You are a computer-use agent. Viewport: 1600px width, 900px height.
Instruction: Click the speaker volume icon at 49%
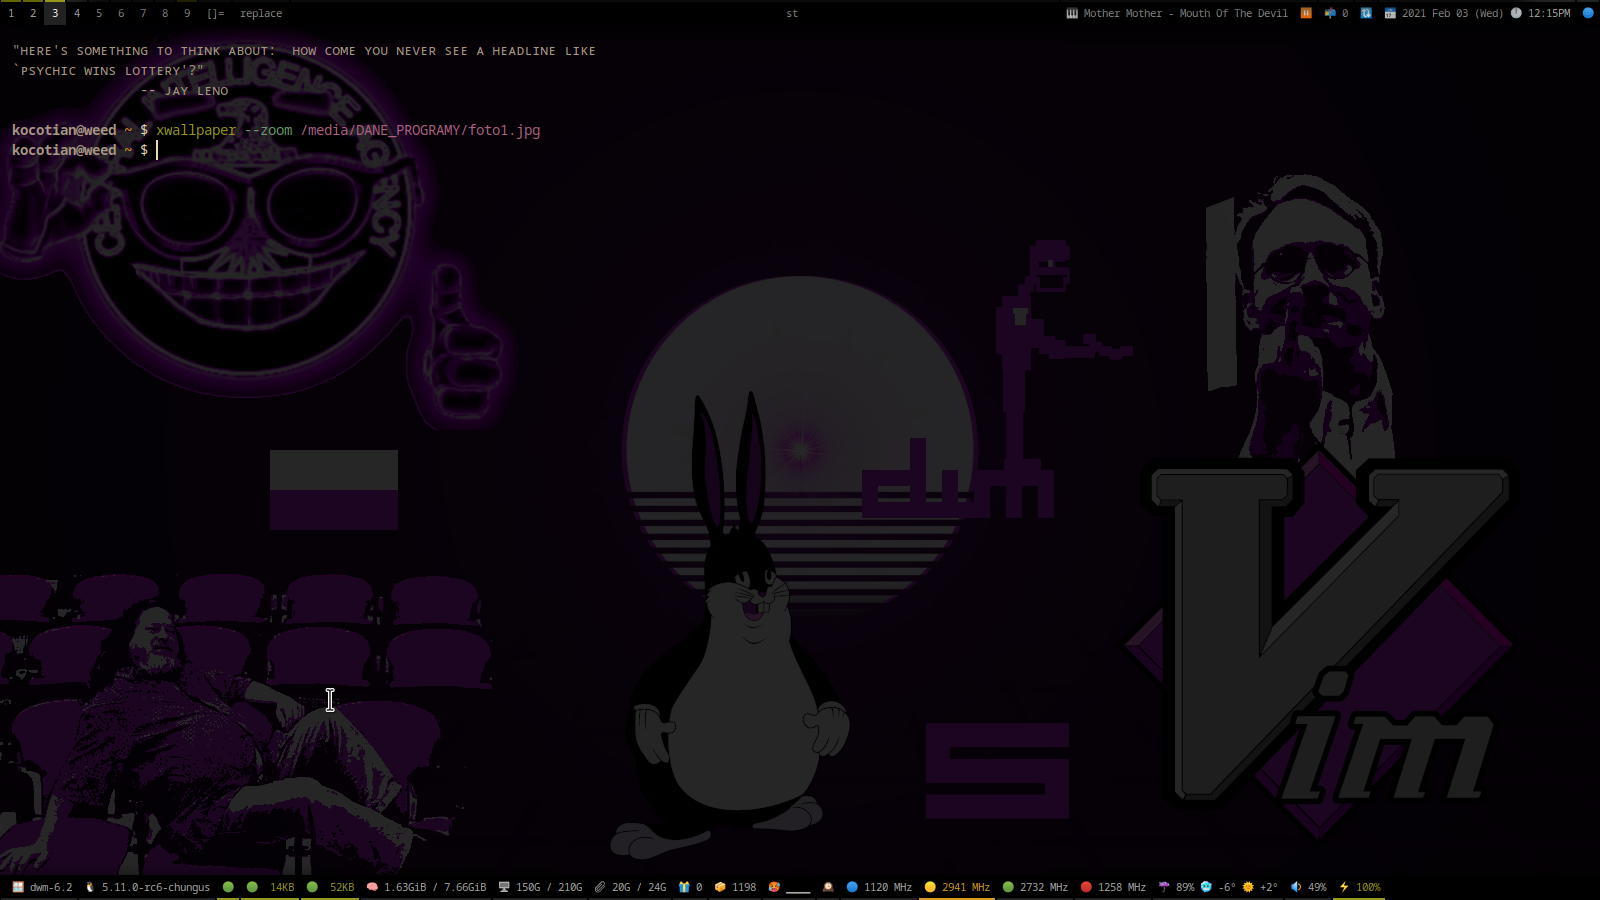(x=1296, y=887)
